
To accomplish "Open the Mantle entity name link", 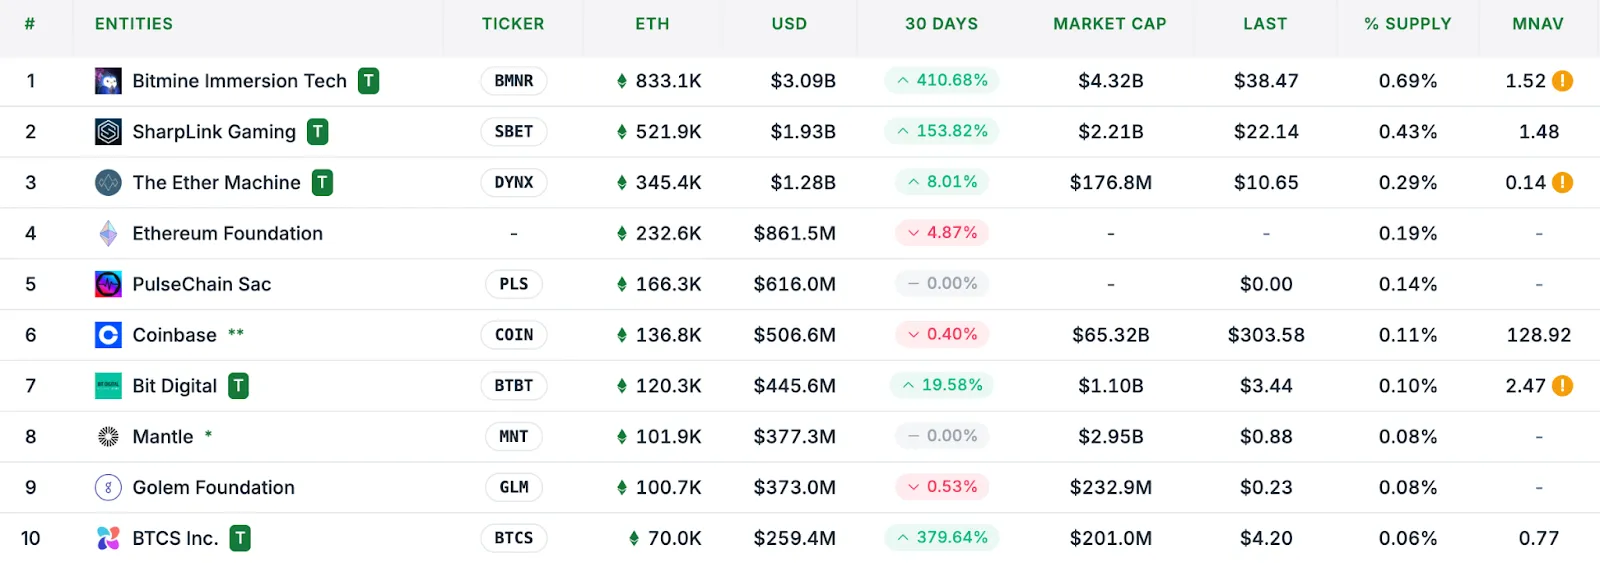I will (x=163, y=437).
